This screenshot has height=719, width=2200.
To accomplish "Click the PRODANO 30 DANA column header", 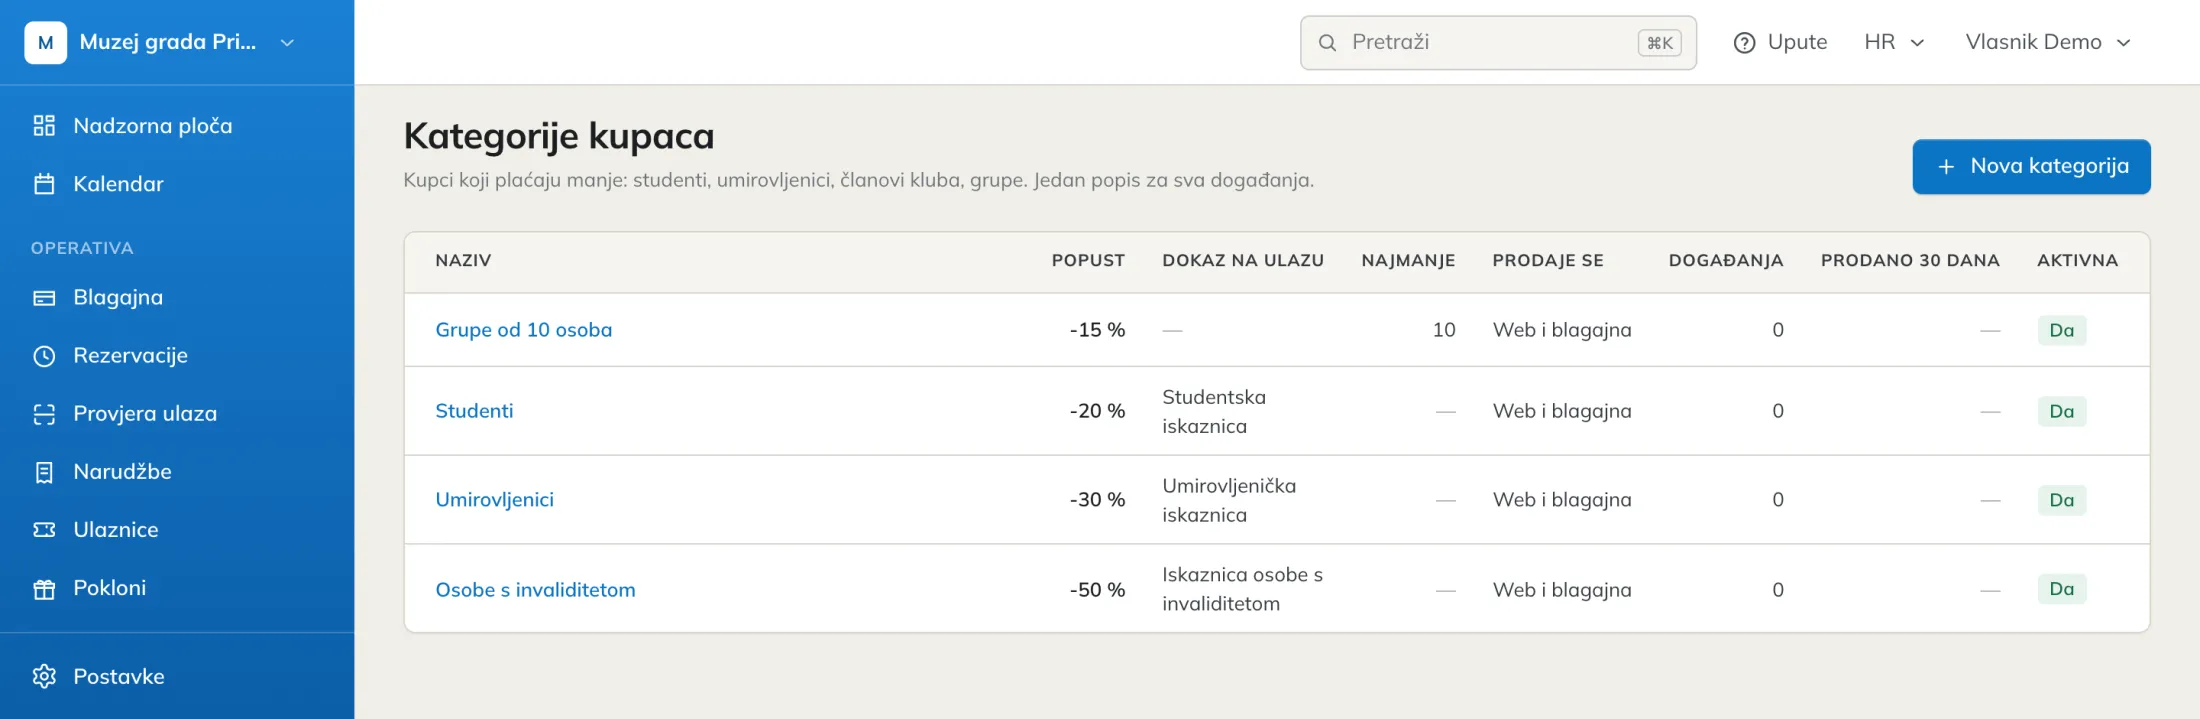I will [x=1910, y=261].
